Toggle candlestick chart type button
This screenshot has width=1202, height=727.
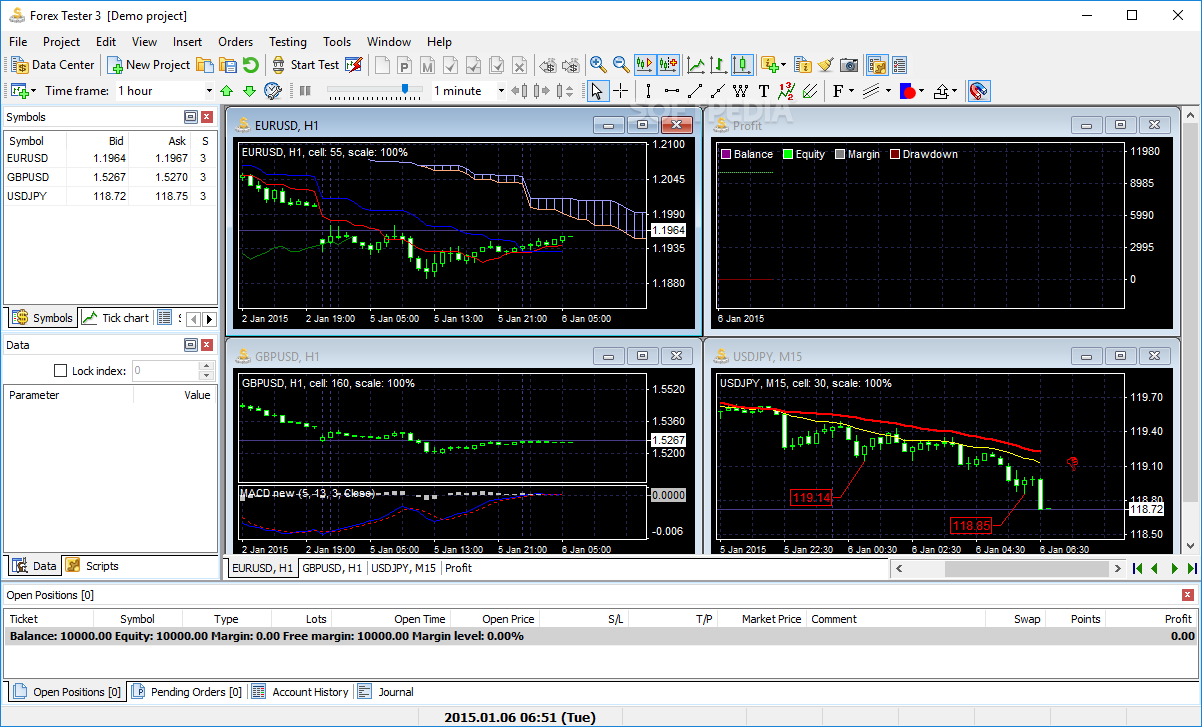point(741,65)
